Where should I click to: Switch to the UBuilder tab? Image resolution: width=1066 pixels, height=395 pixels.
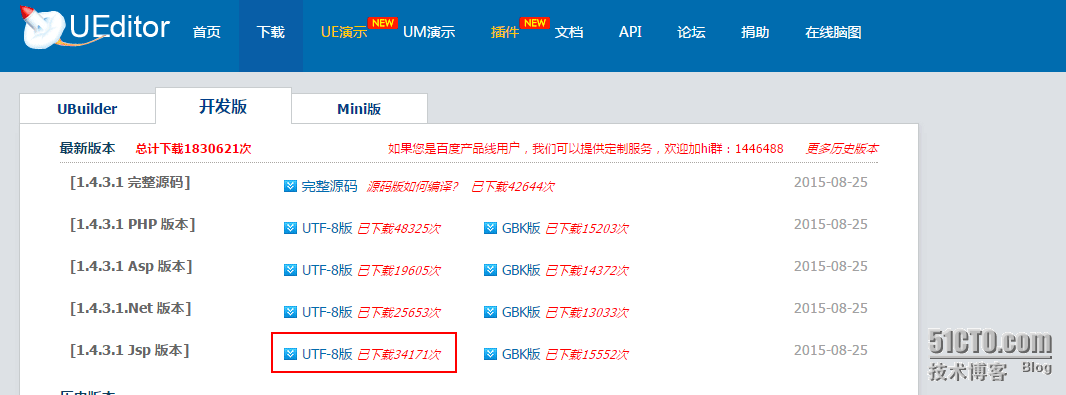click(x=87, y=109)
